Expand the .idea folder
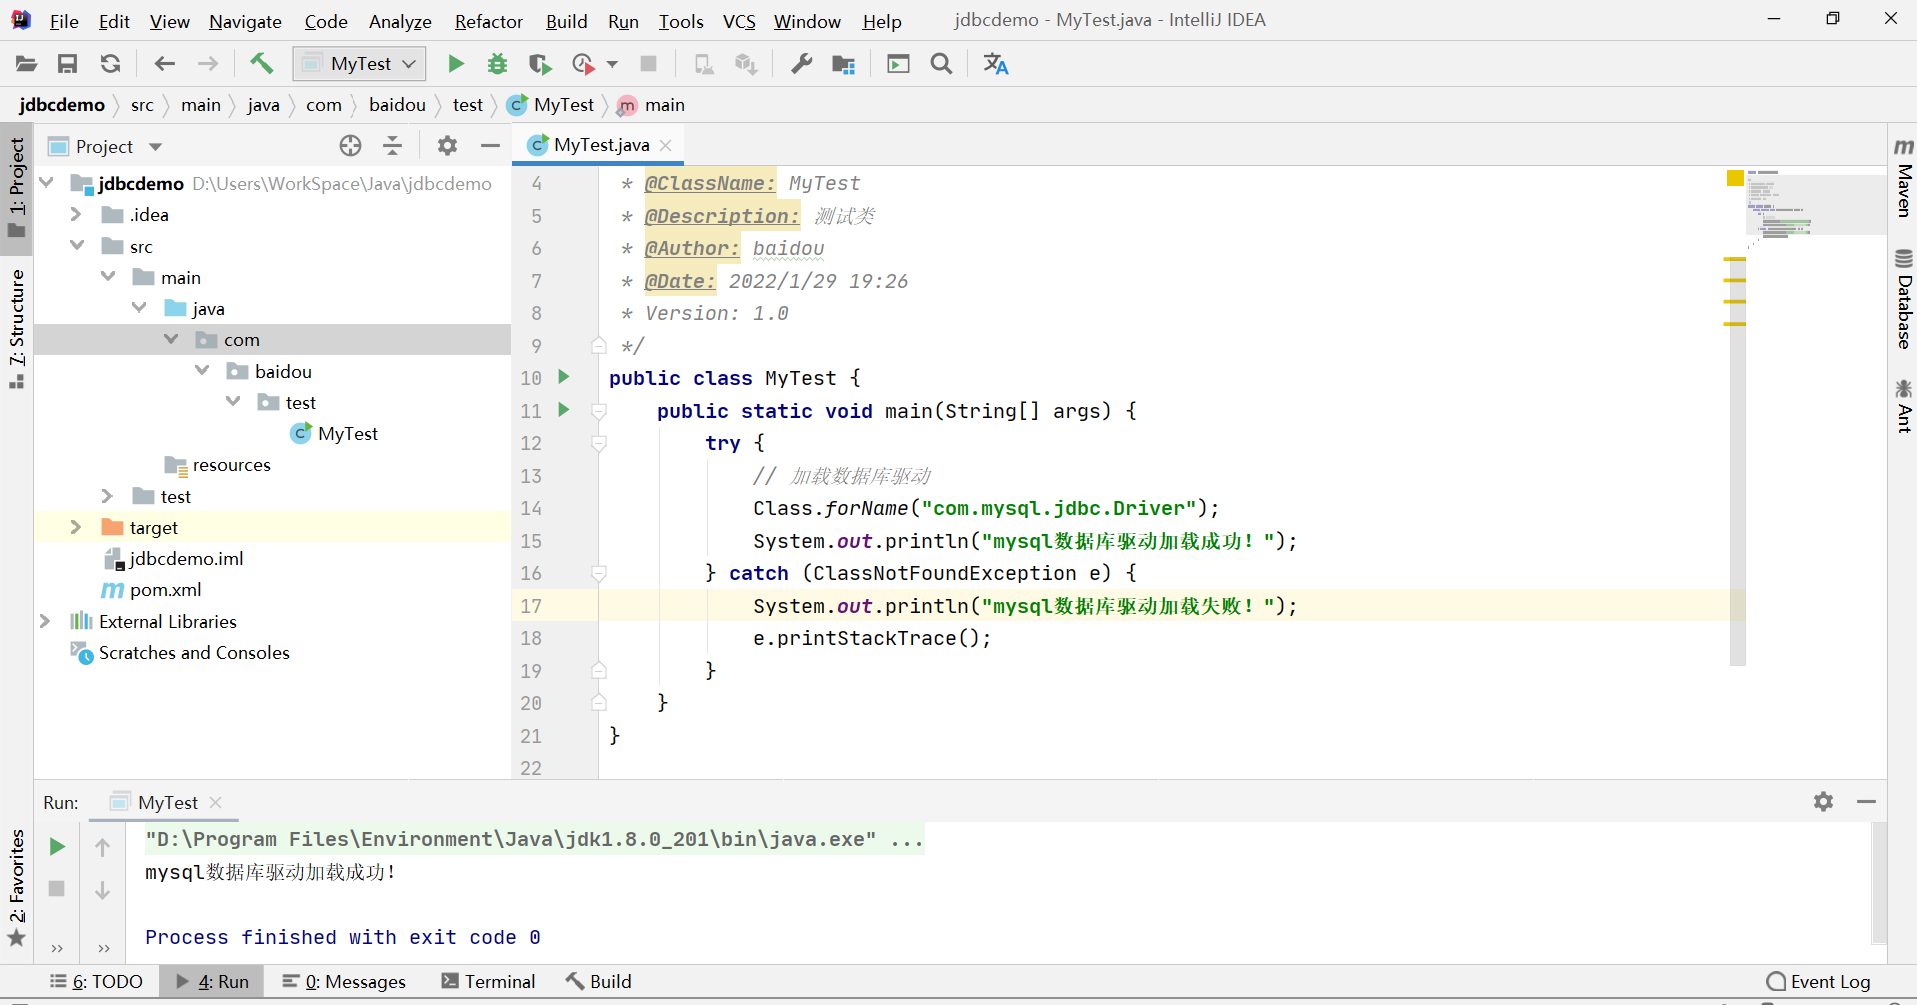The width and height of the screenshot is (1917, 1005). [75, 214]
